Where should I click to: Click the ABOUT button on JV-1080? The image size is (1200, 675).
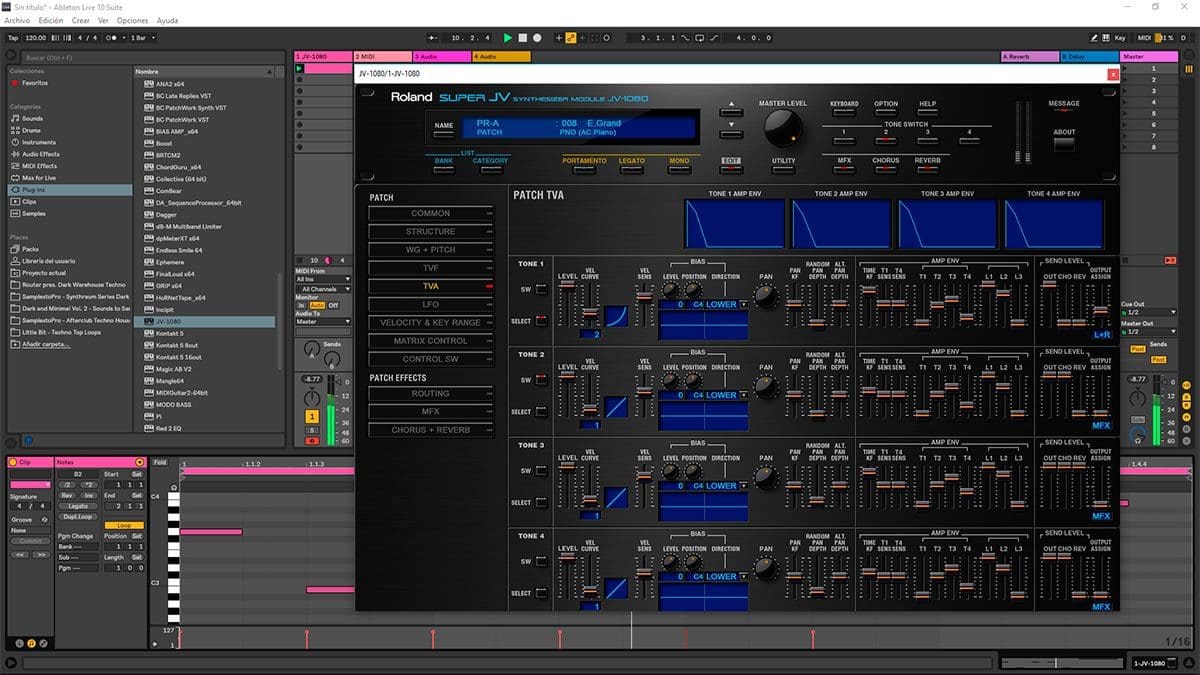[x=1064, y=143]
